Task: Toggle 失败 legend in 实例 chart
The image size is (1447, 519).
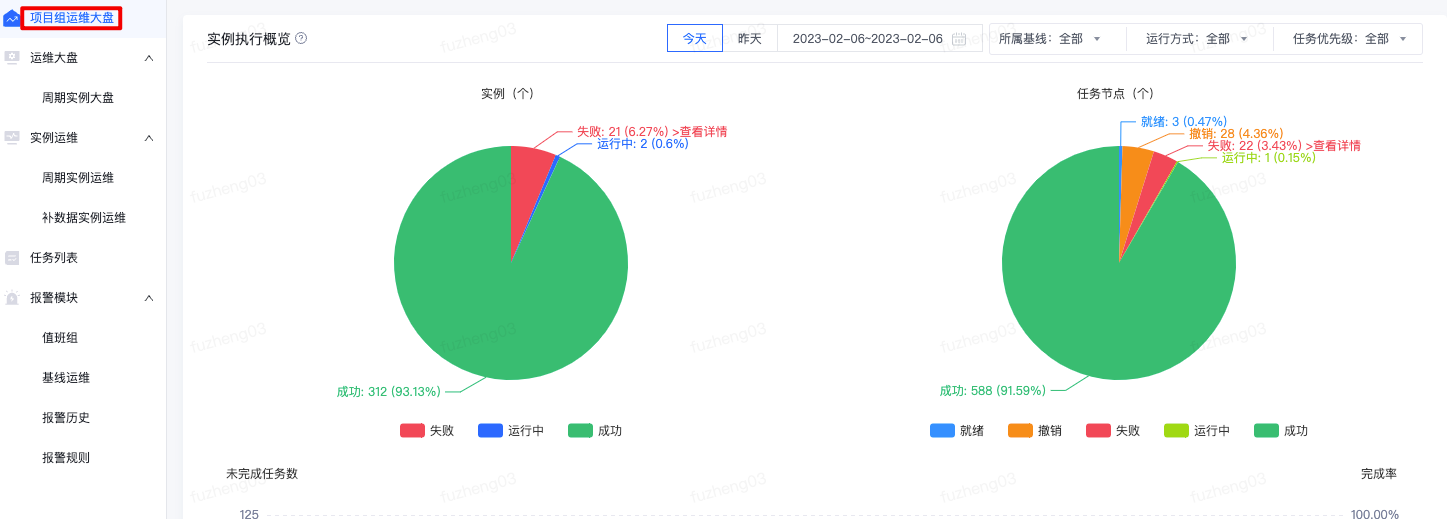Action: [x=427, y=431]
